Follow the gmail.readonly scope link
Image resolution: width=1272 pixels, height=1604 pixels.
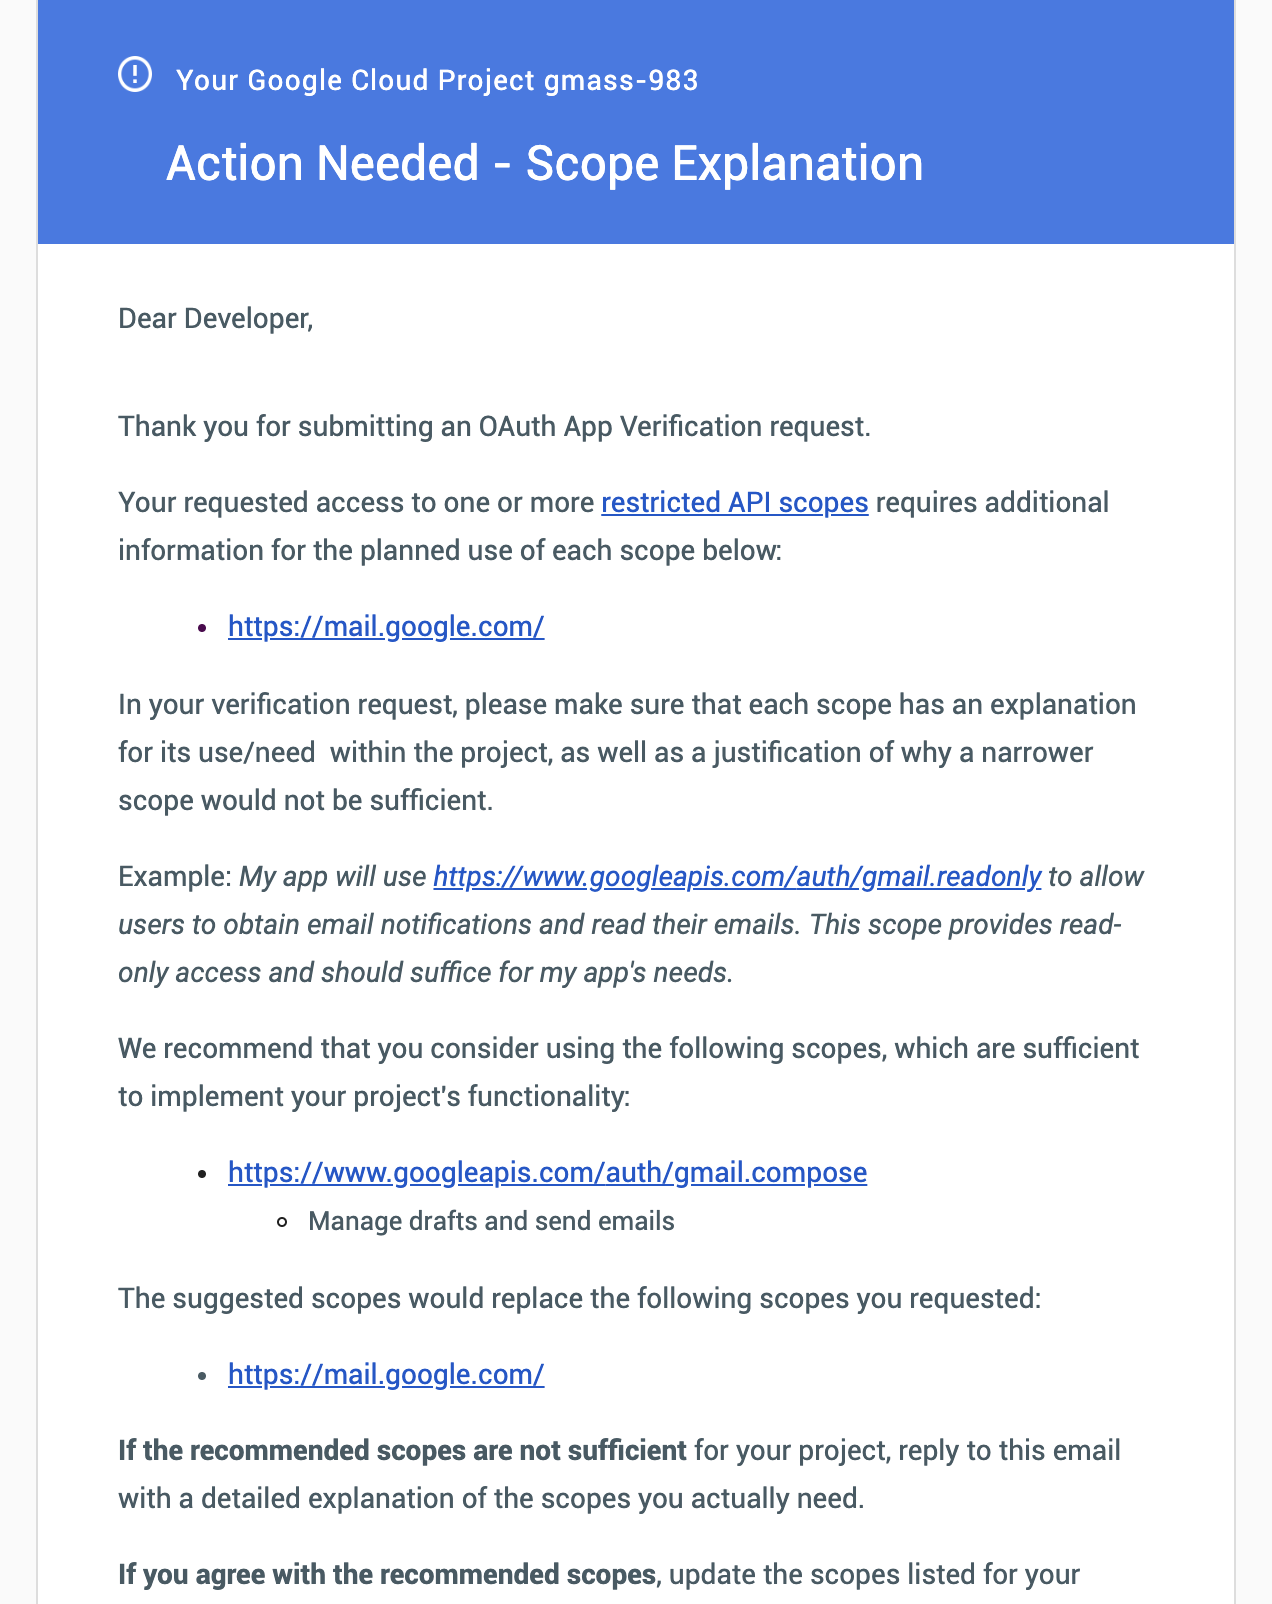(x=737, y=877)
